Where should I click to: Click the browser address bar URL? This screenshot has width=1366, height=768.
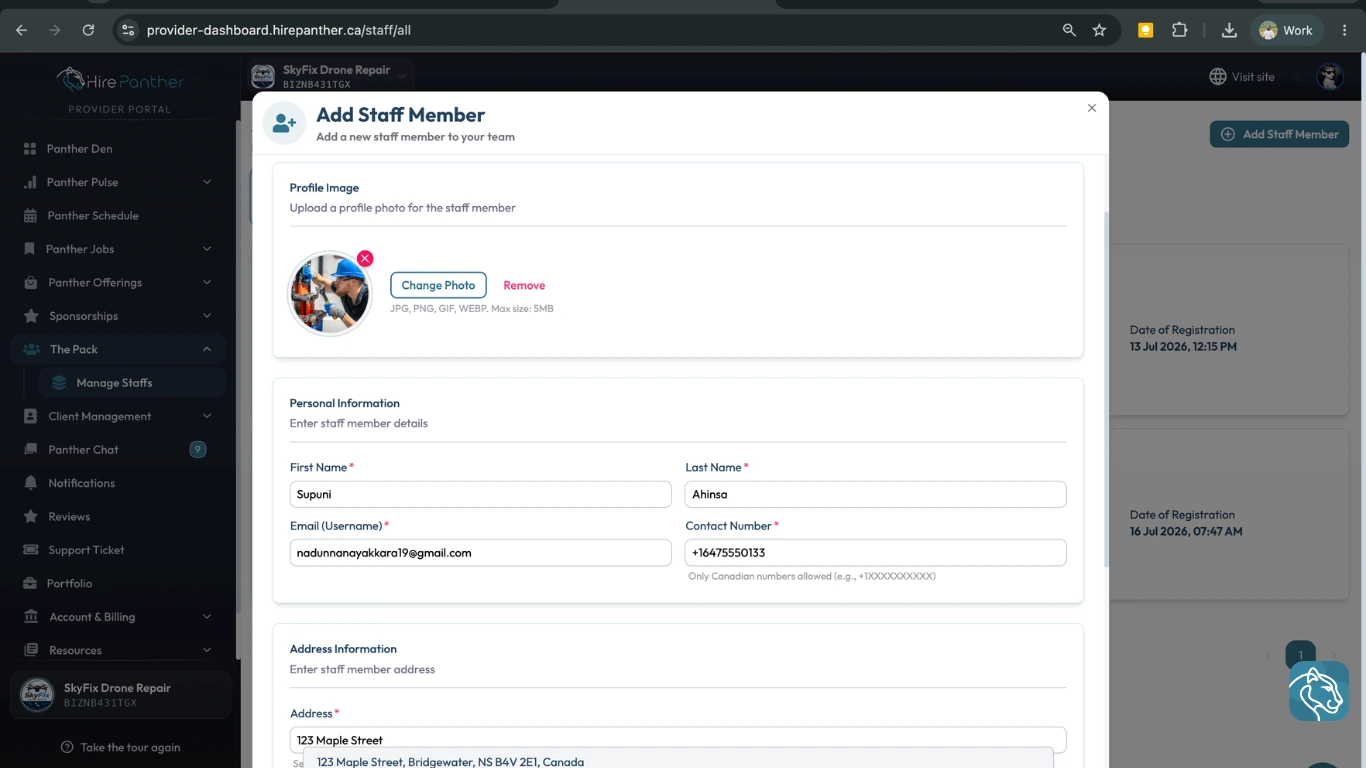(279, 30)
